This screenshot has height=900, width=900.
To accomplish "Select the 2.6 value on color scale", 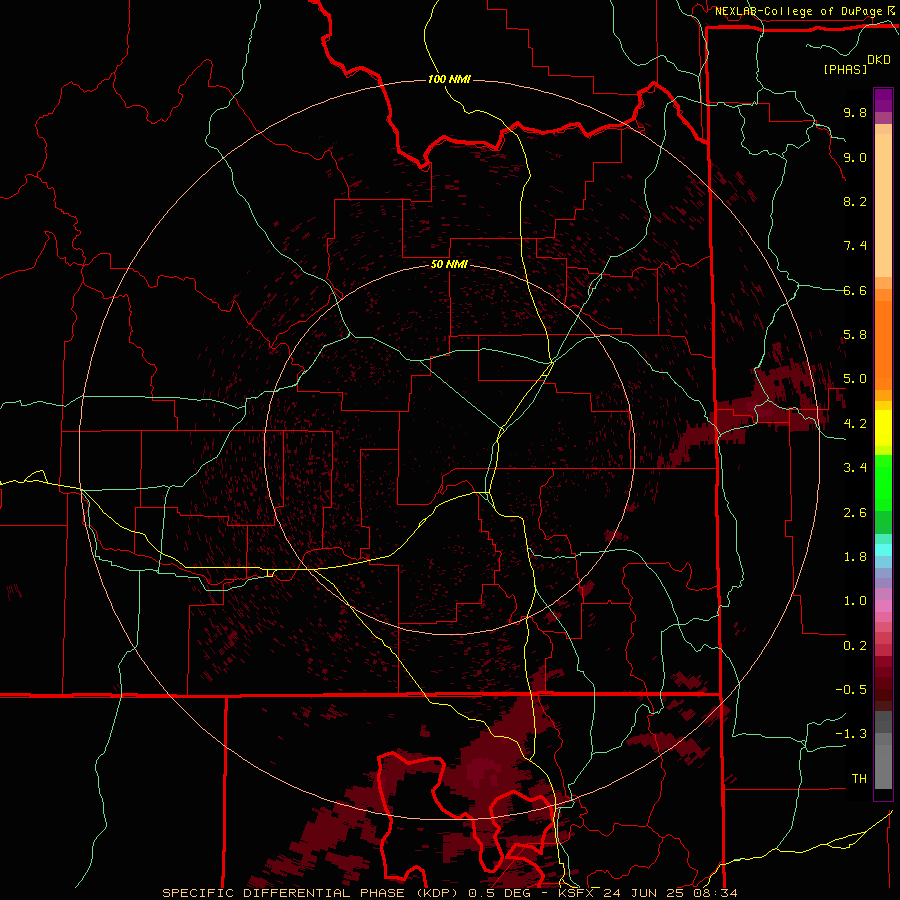I will [x=855, y=513].
